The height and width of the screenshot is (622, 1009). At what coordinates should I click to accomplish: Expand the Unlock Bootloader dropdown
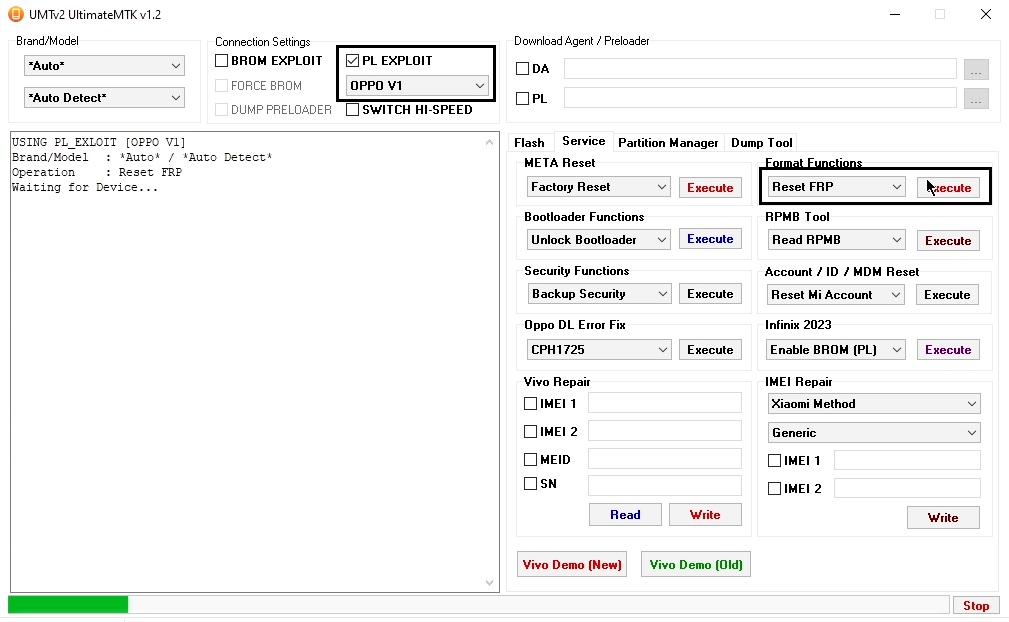598,240
